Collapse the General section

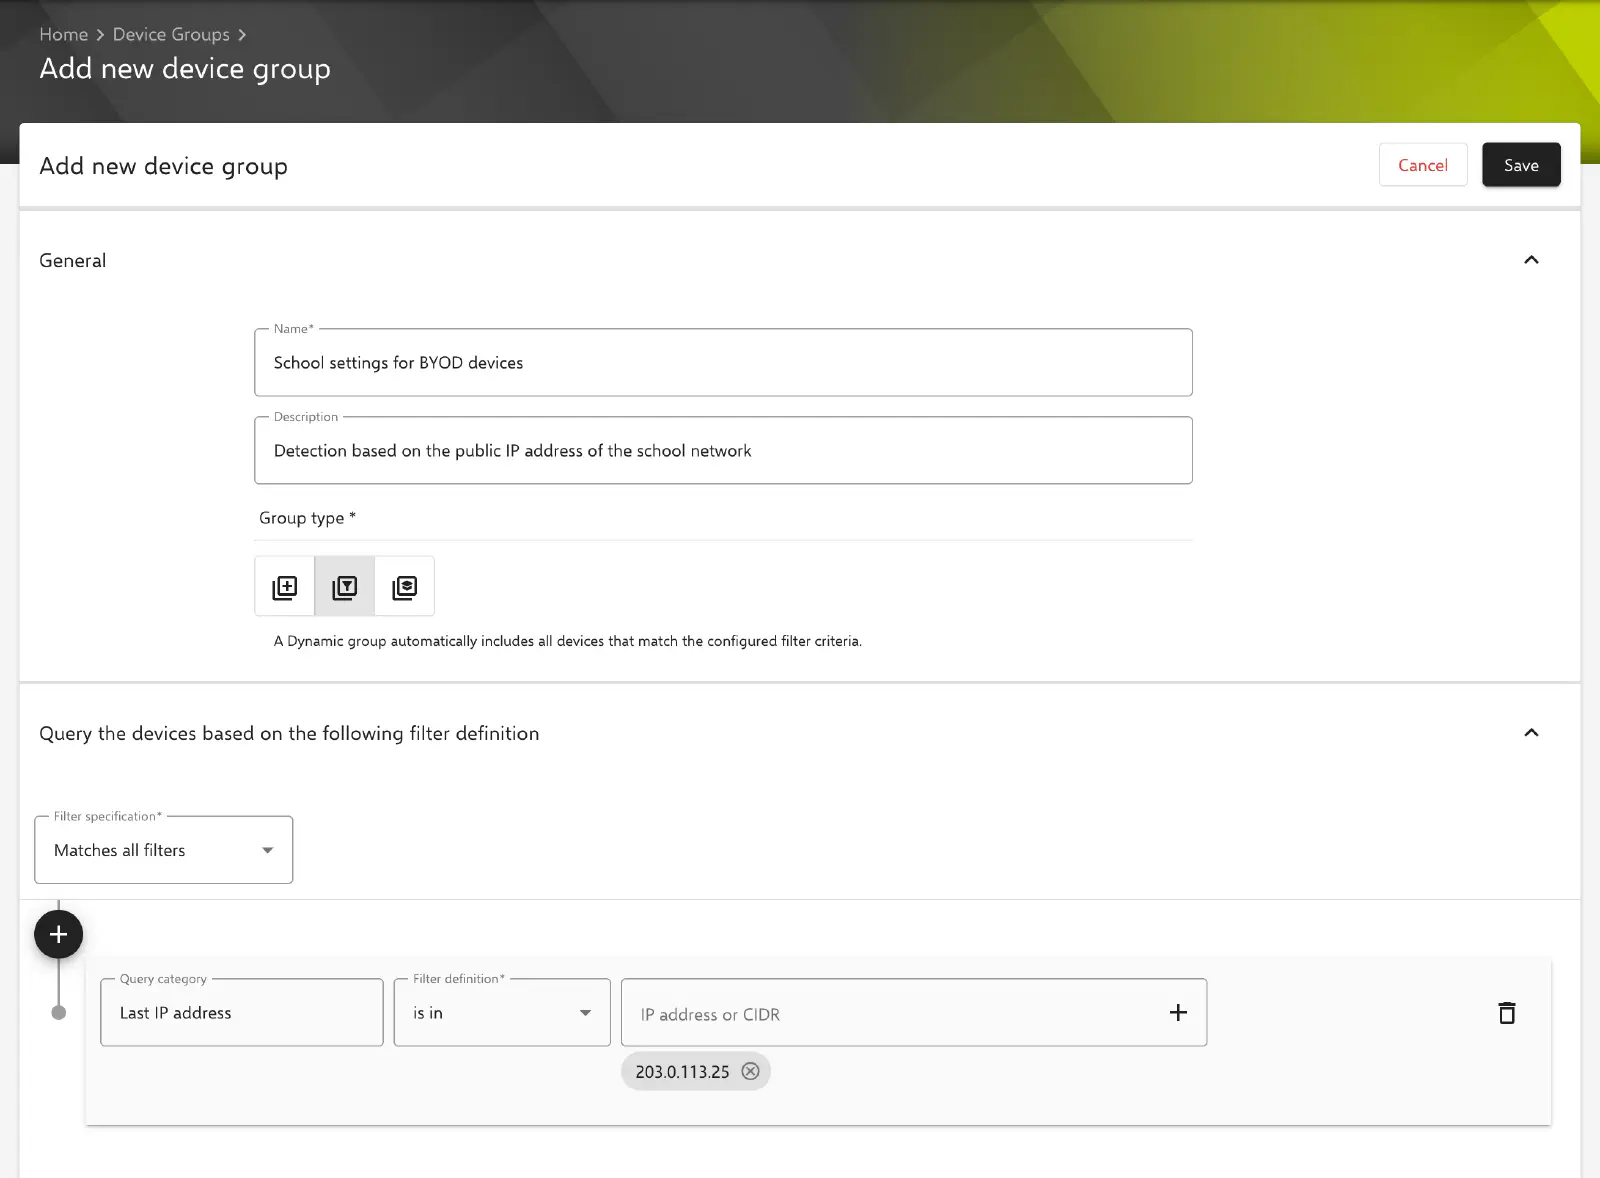tap(1531, 260)
